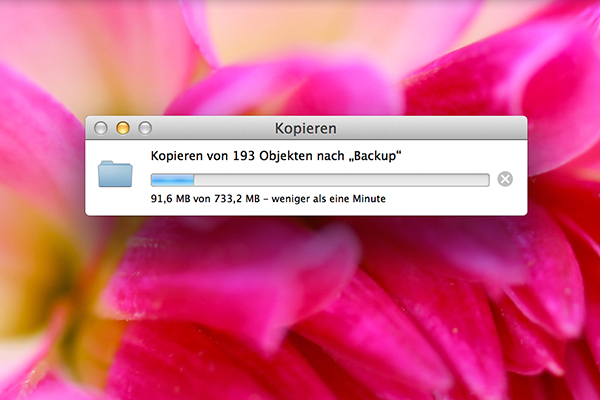Click the grey zoom button in title bar
600x400 pixels.
pos(145,128)
